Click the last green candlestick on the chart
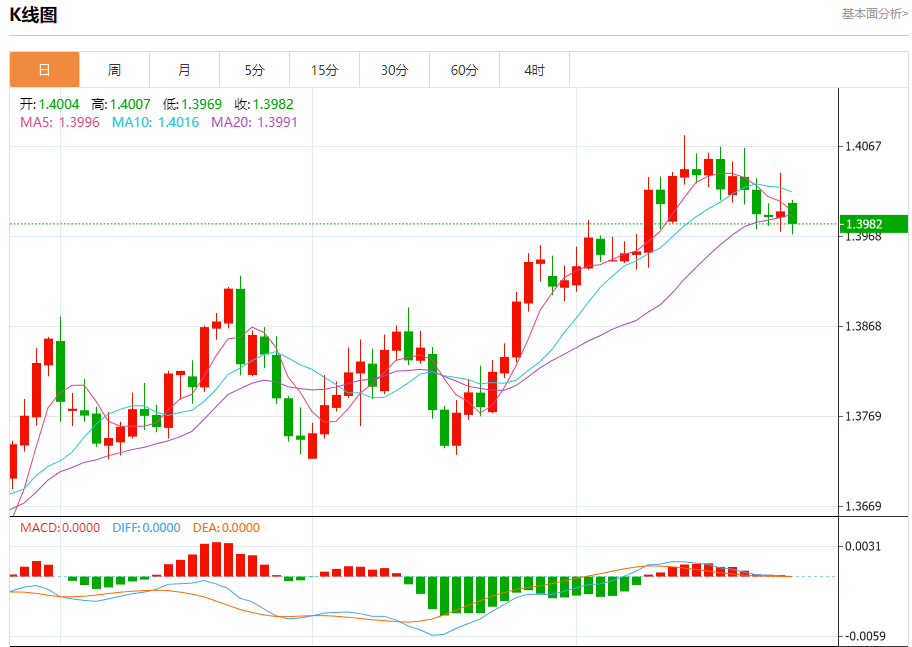Image resolution: width=912 pixels, height=647 pixels. [793, 212]
